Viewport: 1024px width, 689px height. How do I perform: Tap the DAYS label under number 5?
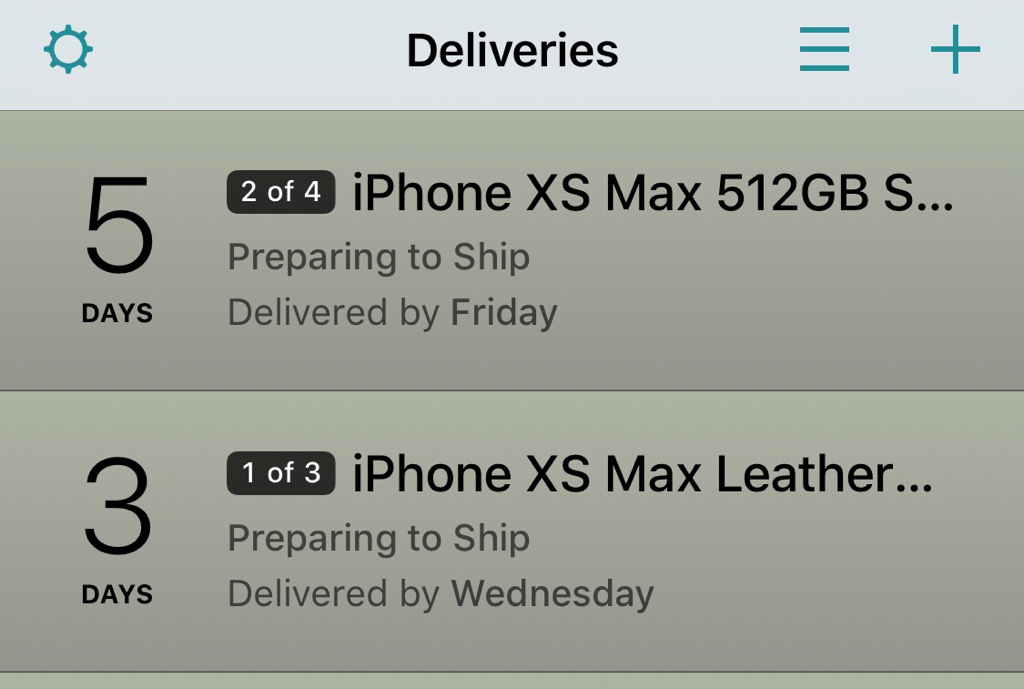click(117, 313)
